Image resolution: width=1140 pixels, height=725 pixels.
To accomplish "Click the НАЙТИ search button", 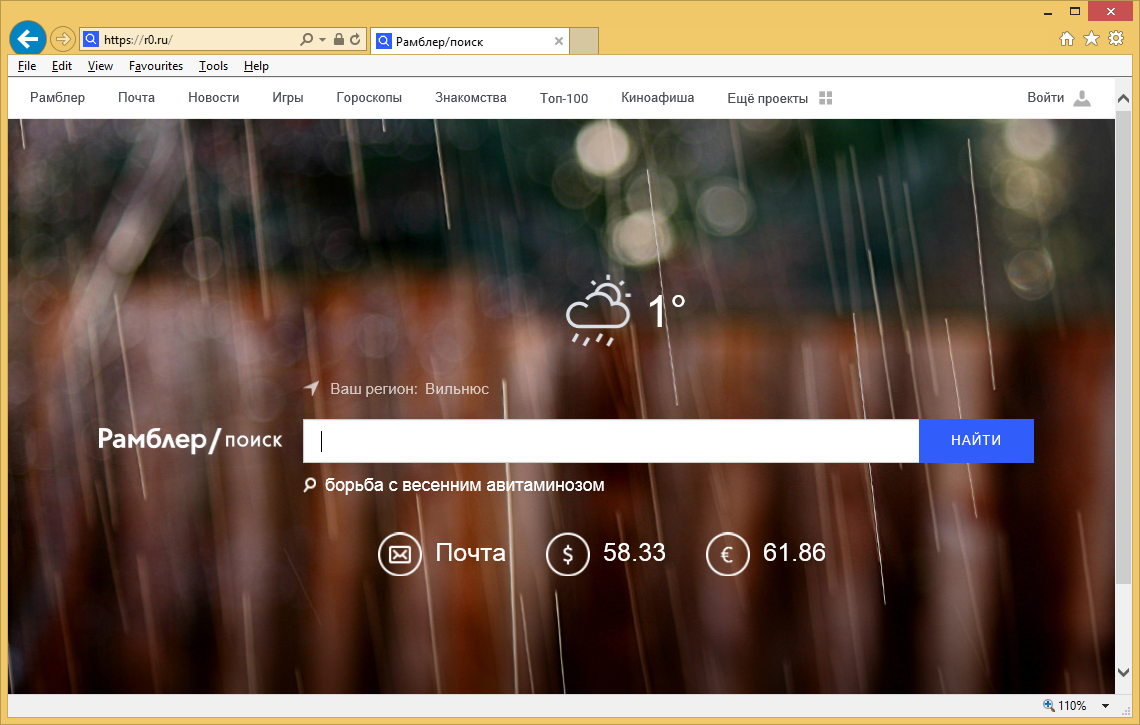I will pos(976,441).
